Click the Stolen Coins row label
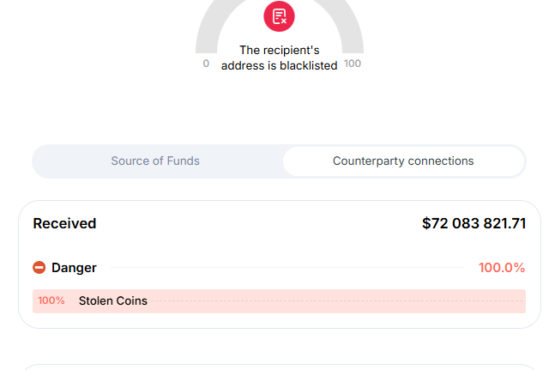Image resolution: width=555 pixels, height=370 pixels. [113, 301]
